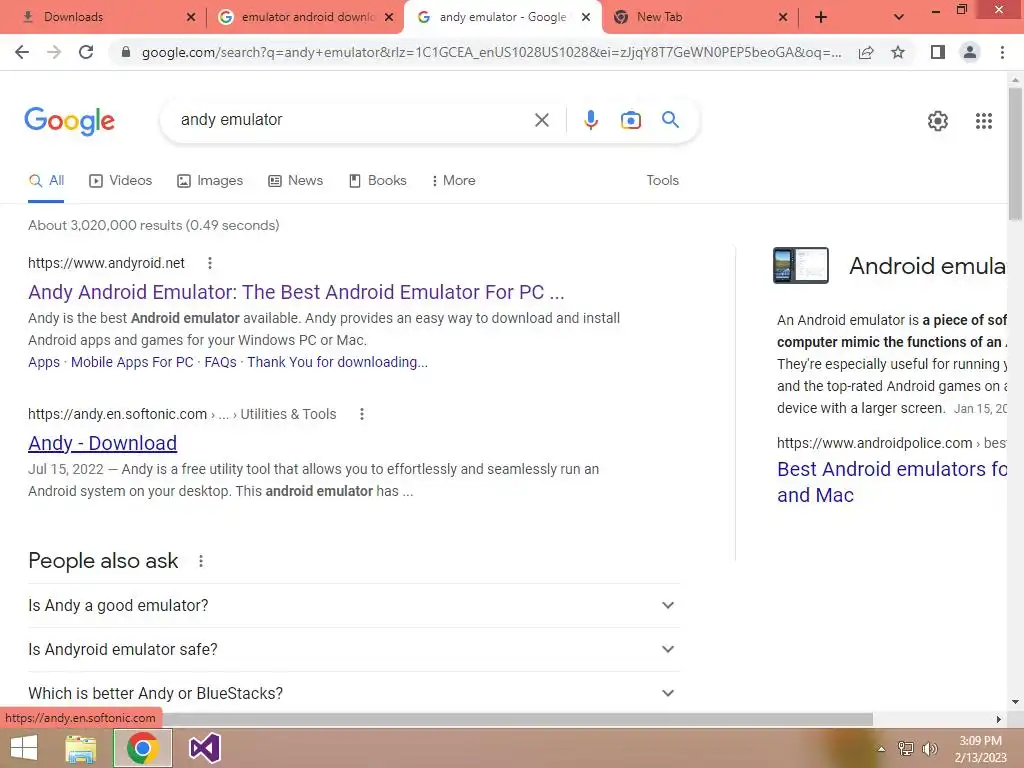Open File Explorer from the taskbar

[x=80, y=748]
